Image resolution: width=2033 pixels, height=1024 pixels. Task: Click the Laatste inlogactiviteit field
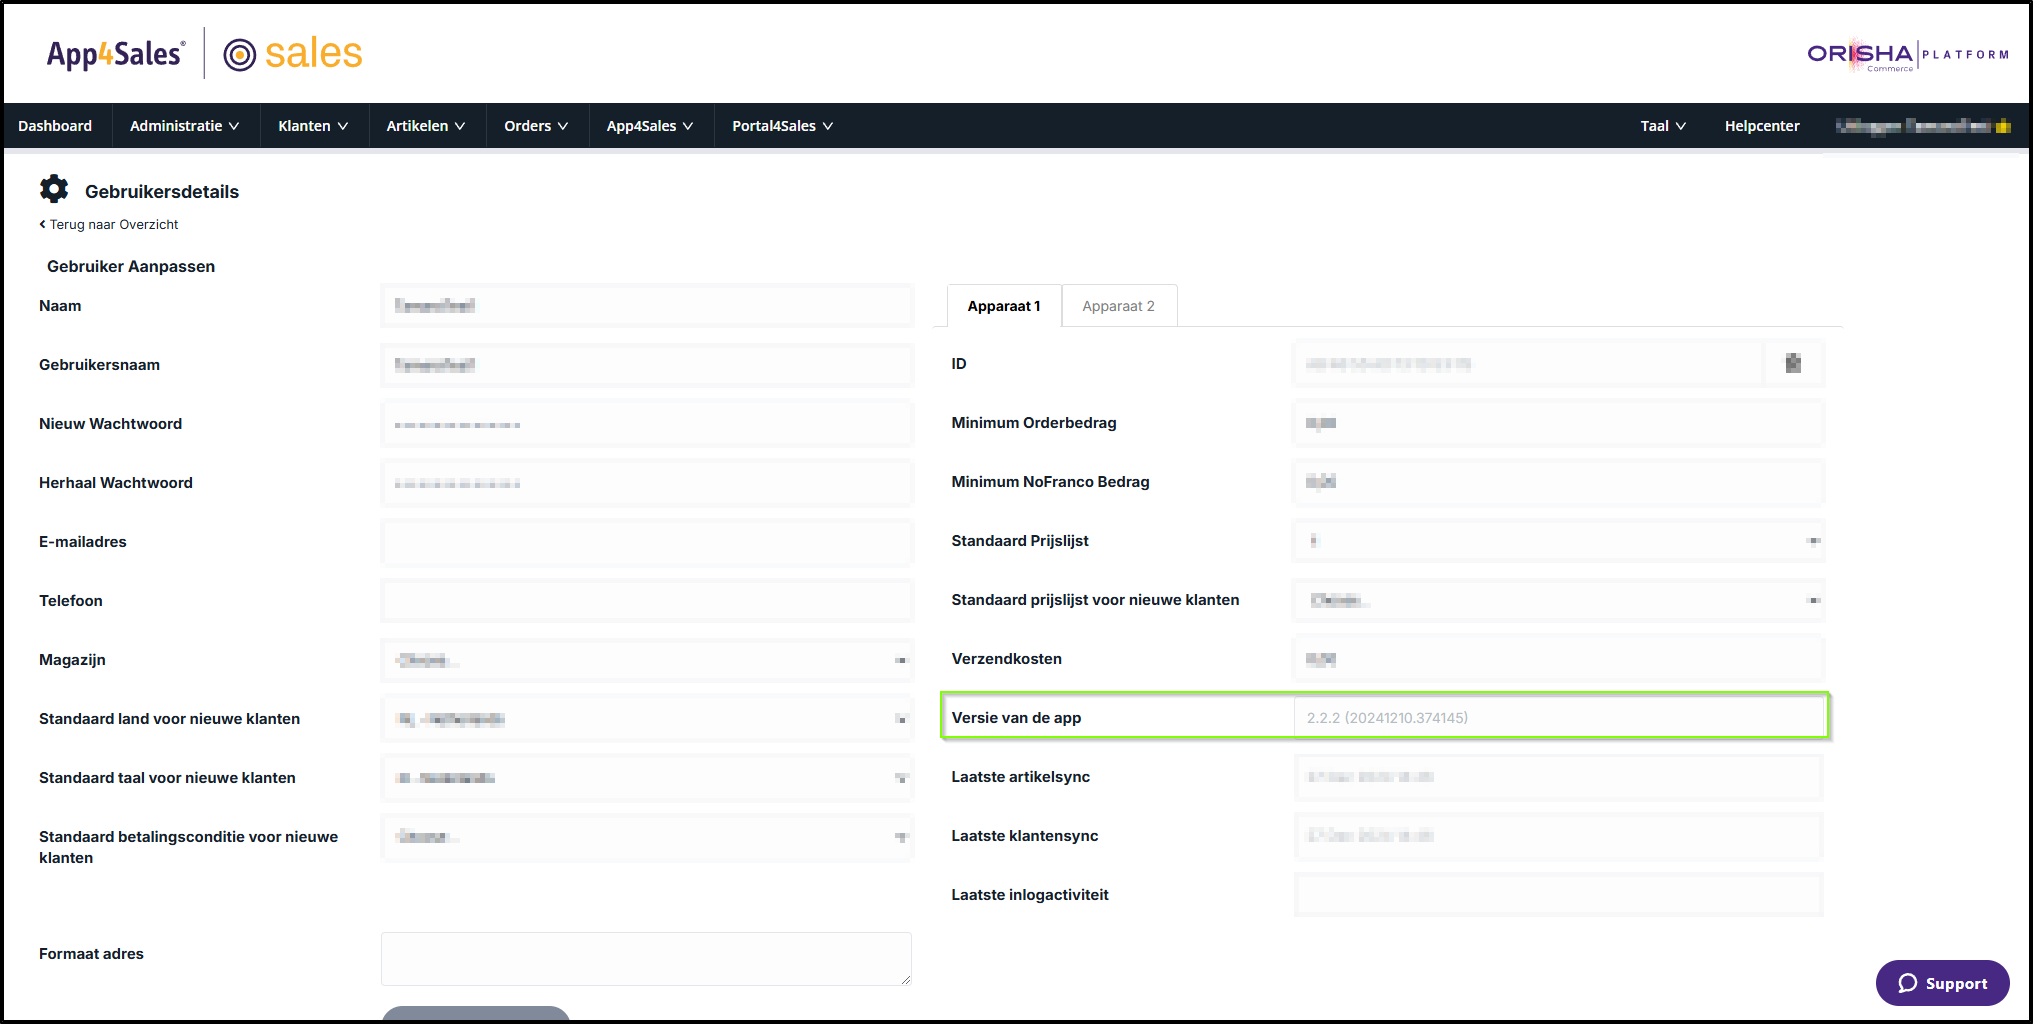(1559, 895)
